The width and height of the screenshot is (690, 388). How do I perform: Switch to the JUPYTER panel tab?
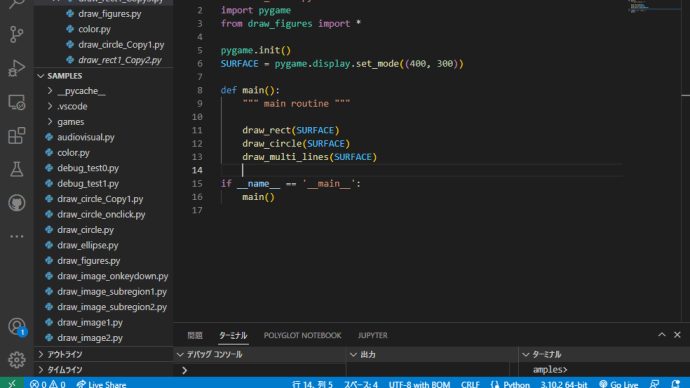[373, 335]
